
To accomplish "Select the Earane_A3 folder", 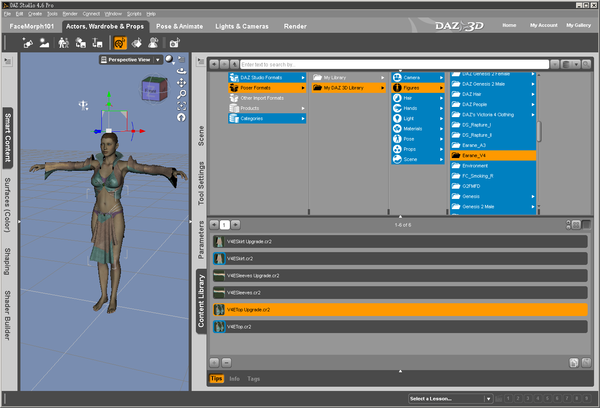I will 493,145.
